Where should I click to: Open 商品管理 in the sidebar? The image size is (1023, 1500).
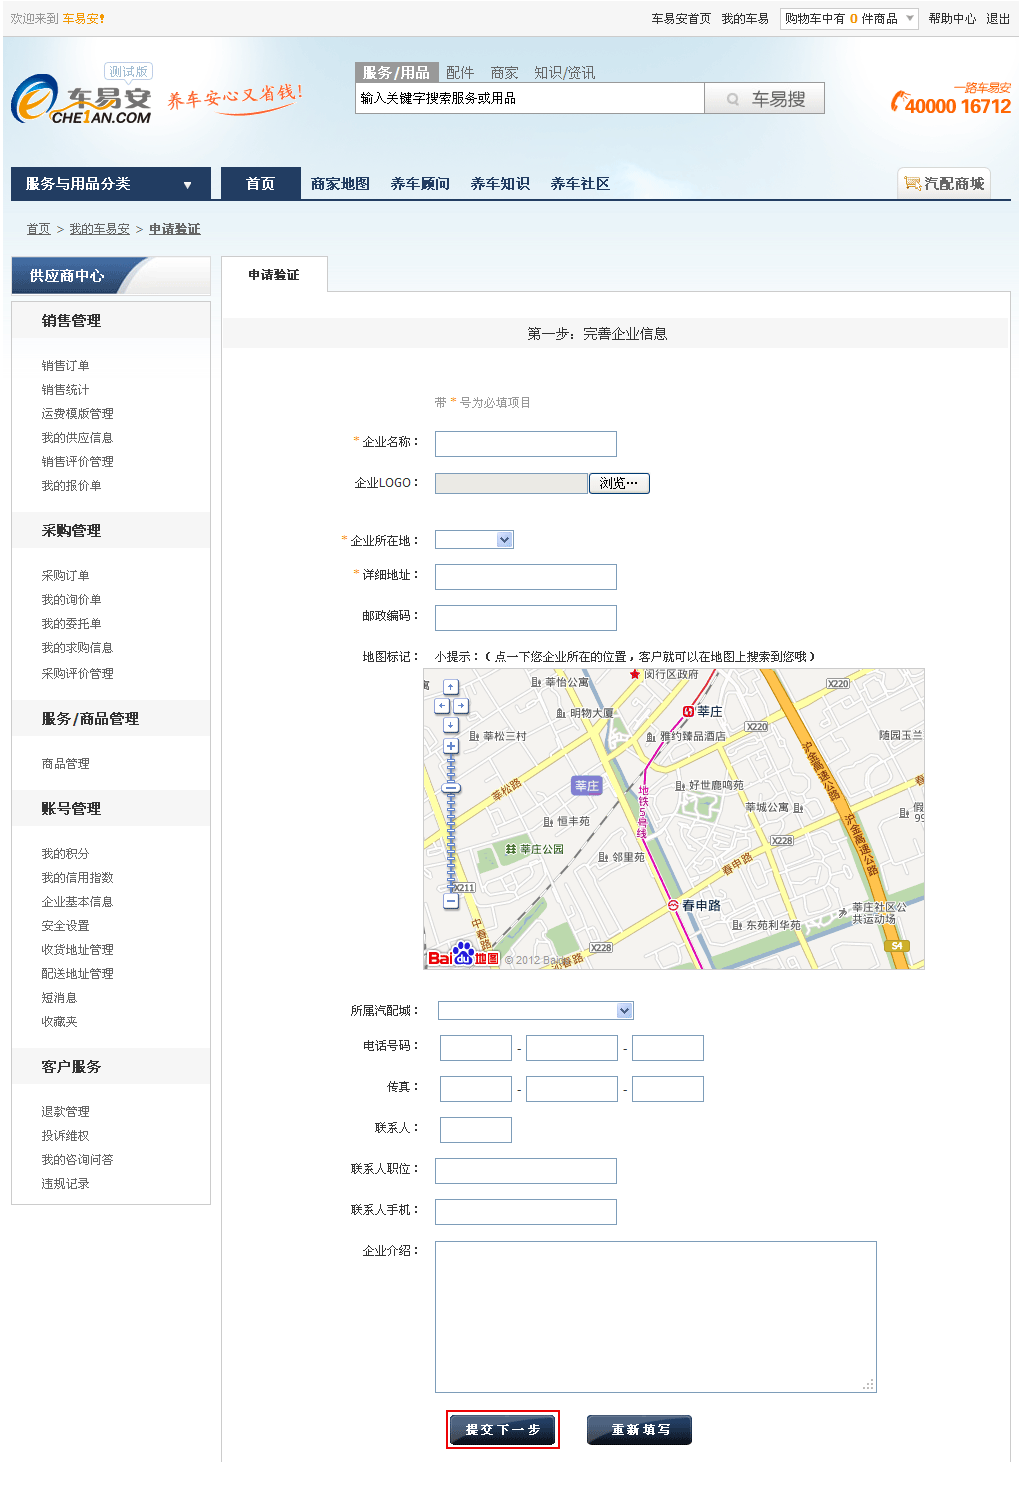tap(65, 764)
